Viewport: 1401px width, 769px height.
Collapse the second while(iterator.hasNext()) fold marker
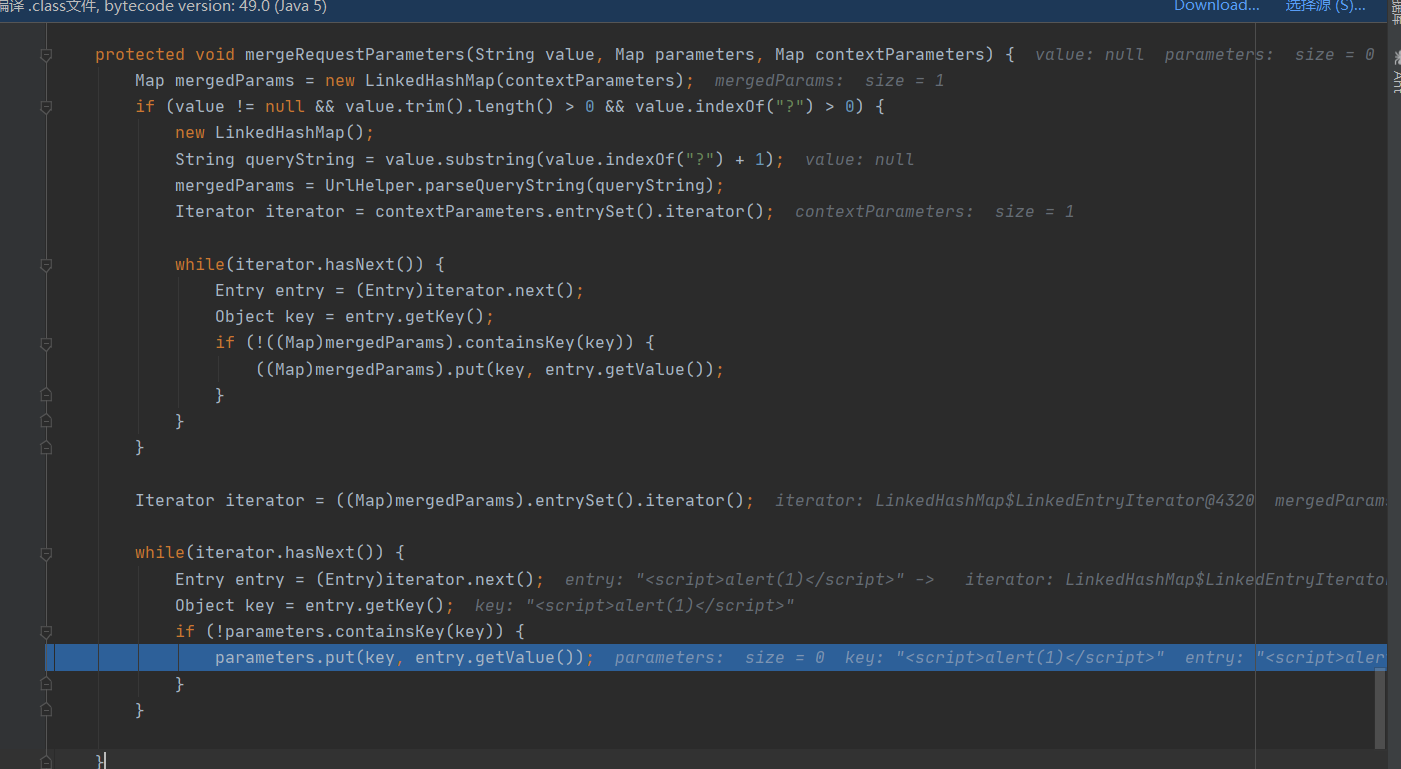click(x=46, y=553)
